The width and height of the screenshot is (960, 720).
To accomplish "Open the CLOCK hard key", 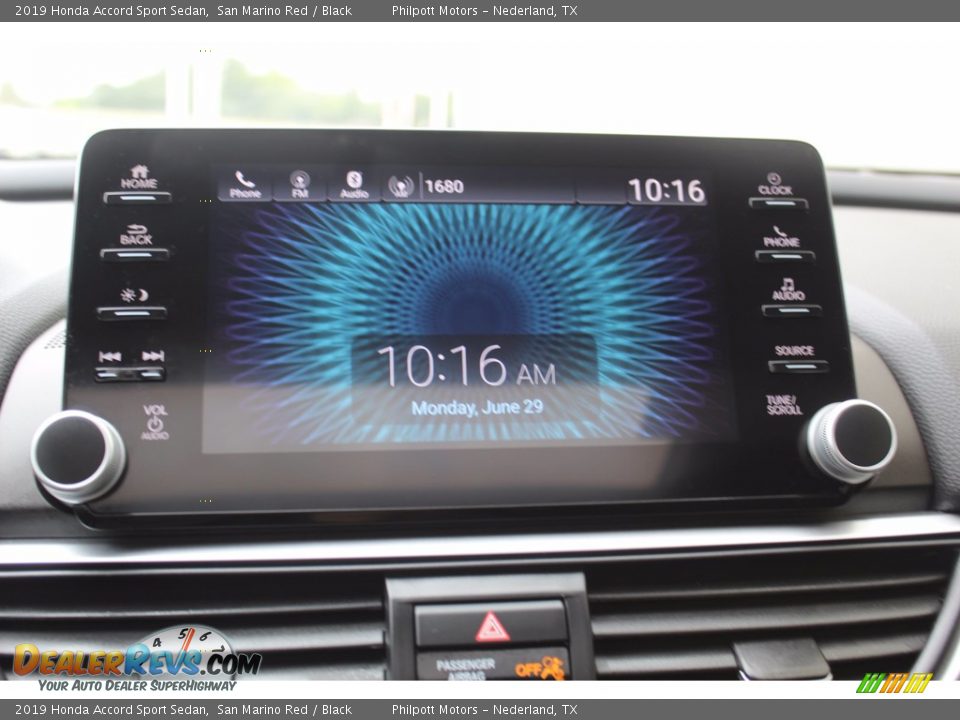I will click(x=777, y=191).
